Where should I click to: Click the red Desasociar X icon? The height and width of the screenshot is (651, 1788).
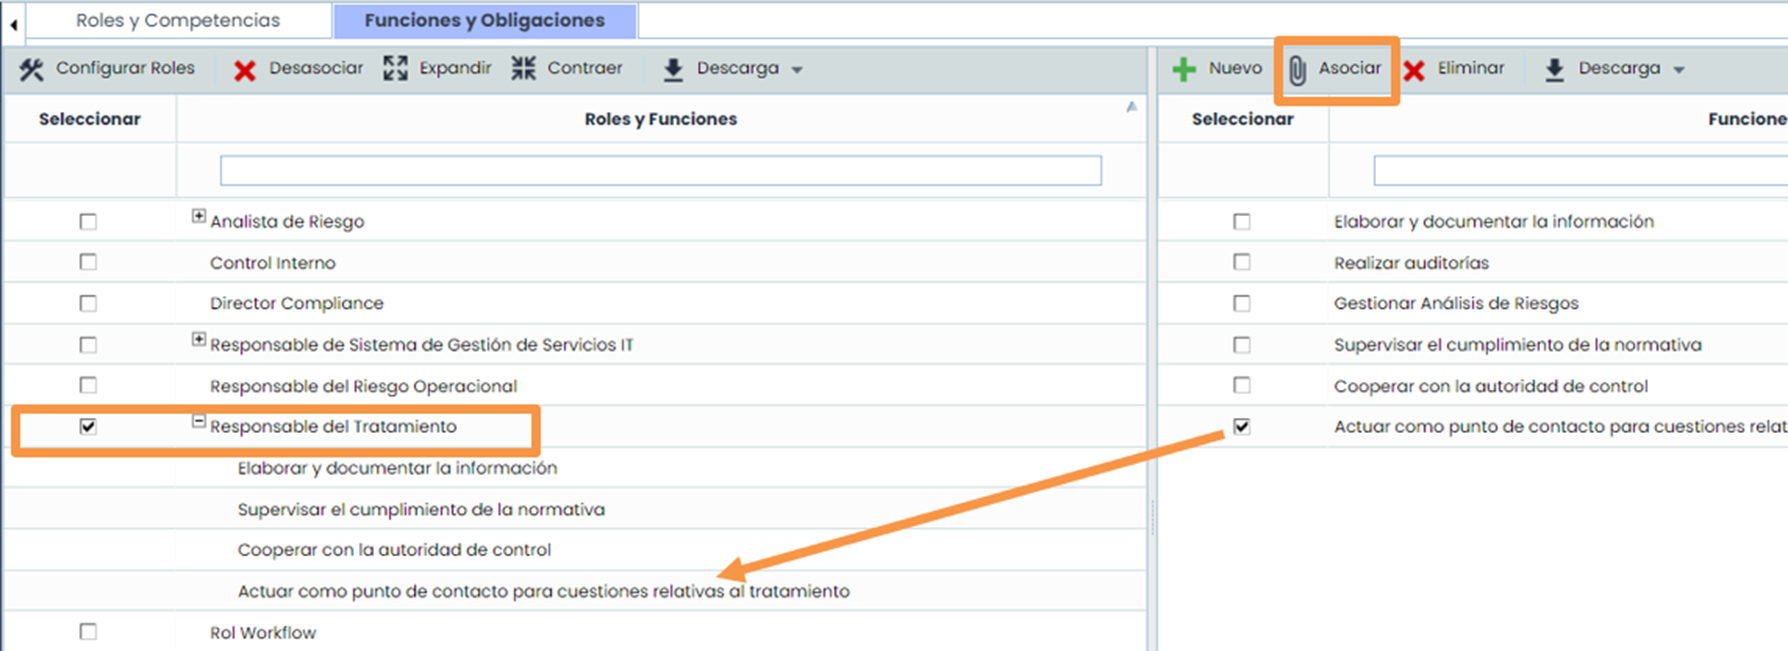[245, 70]
